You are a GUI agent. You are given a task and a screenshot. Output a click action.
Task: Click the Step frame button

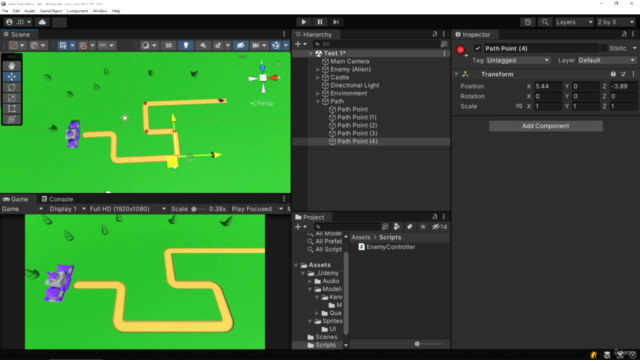[x=336, y=22]
